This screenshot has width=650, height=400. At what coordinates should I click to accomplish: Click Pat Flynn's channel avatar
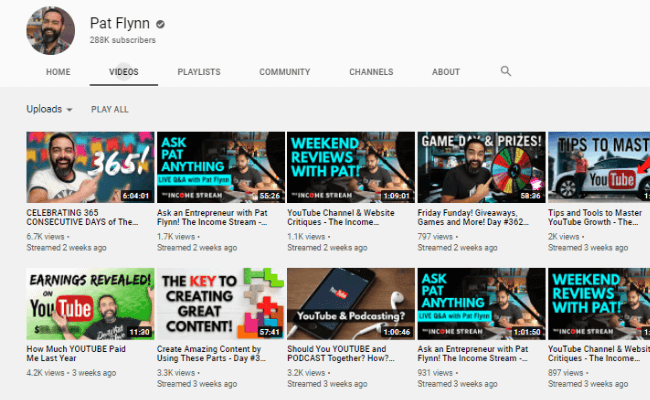pos(50,29)
